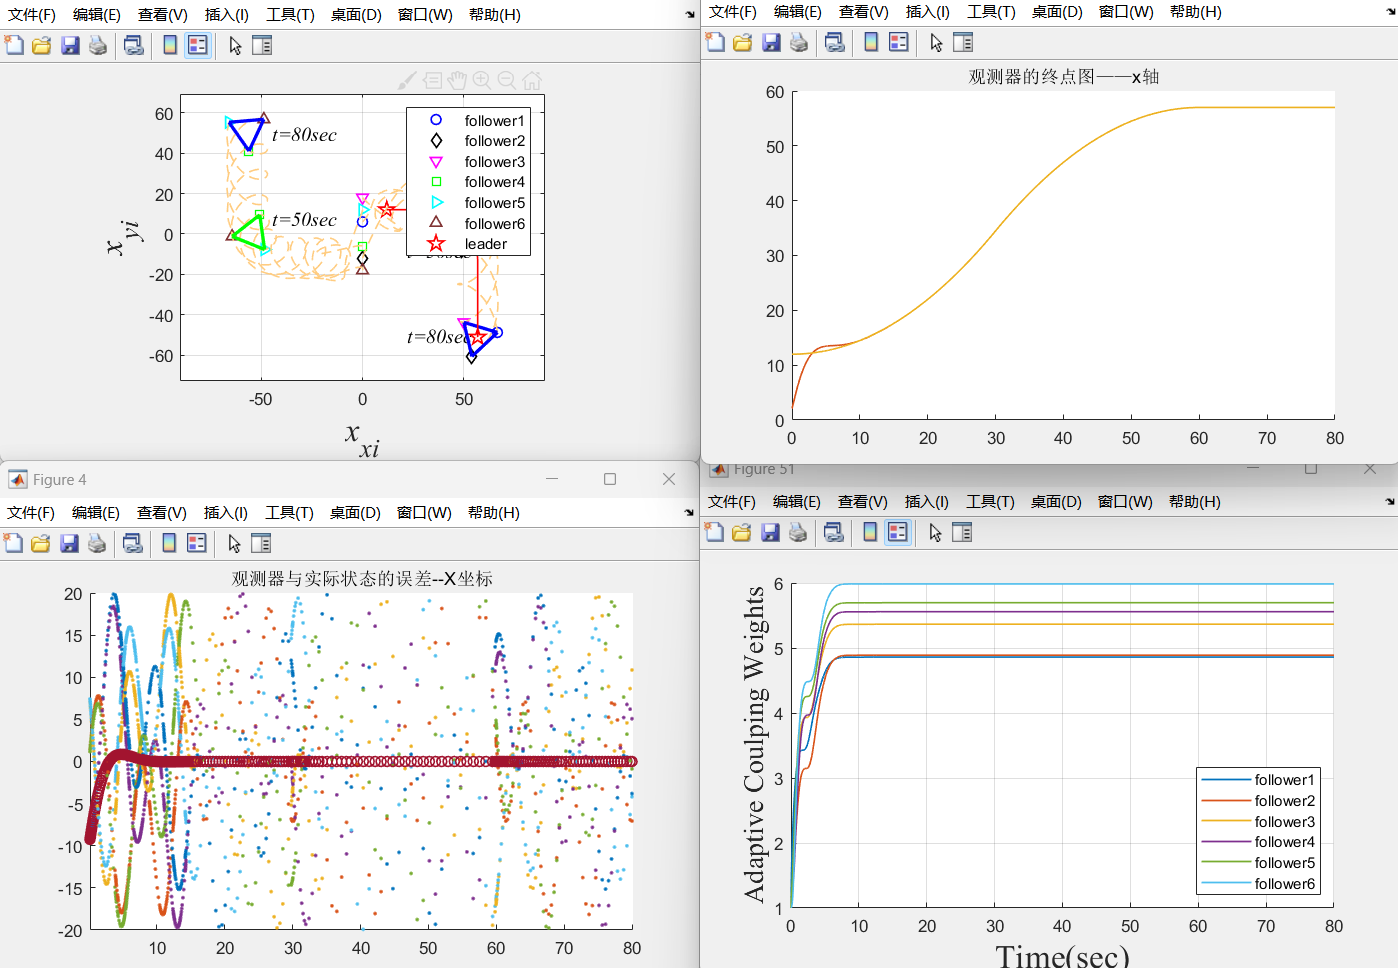Restore view with the home icon
The image size is (1398, 968).
(x=532, y=80)
